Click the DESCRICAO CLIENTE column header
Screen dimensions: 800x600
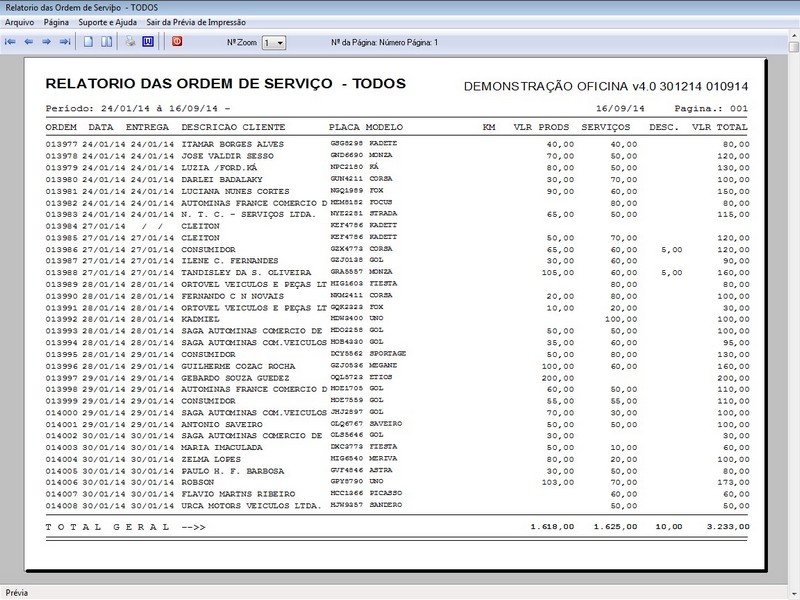[233, 127]
